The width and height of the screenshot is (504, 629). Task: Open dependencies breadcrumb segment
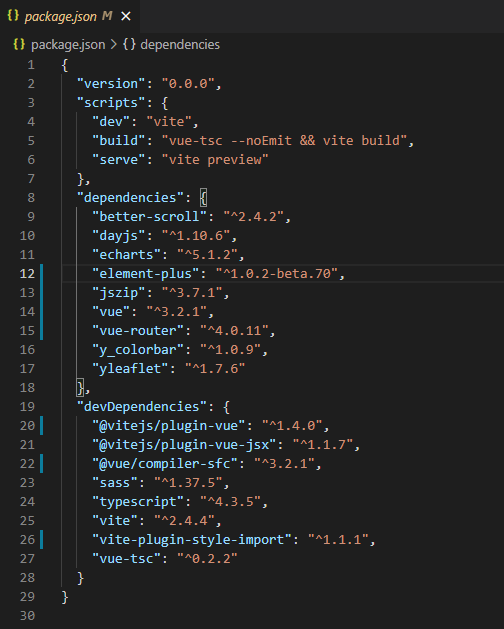180,44
